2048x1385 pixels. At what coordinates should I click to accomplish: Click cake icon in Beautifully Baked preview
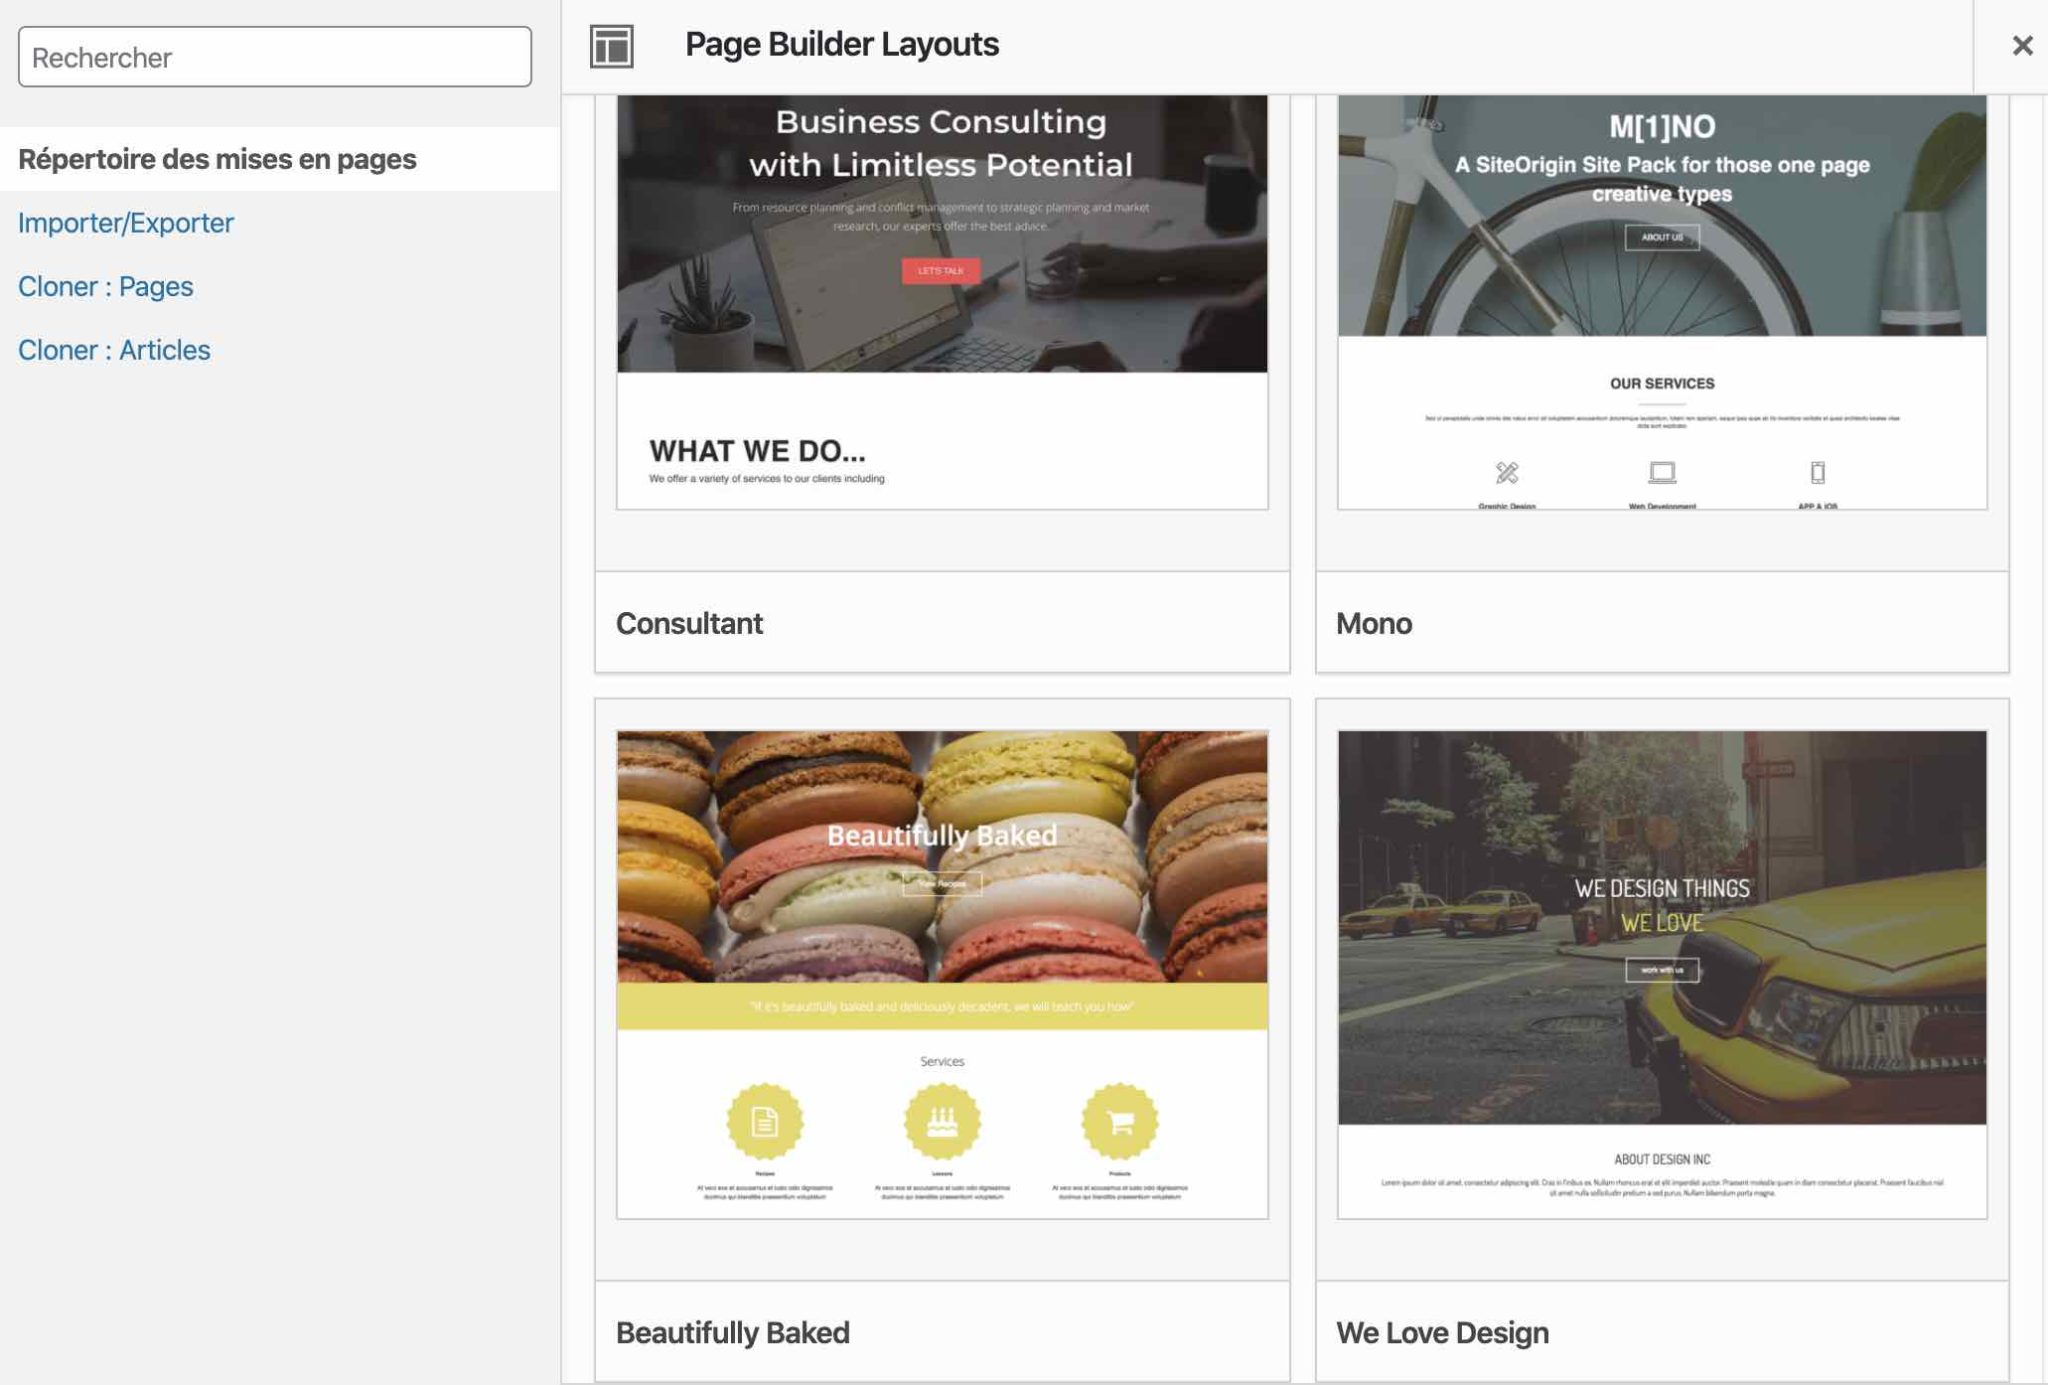(x=941, y=1121)
